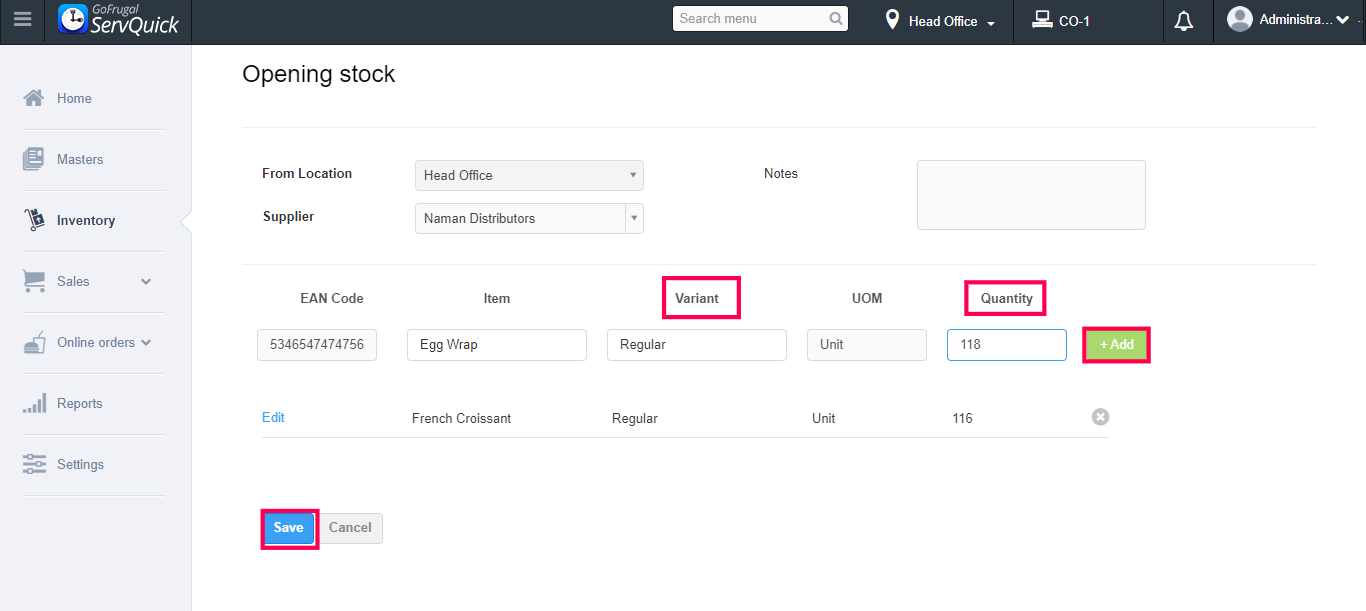The image size is (1366, 611).
Task: Open the From Location dropdown
Action: [x=632, y=175]
